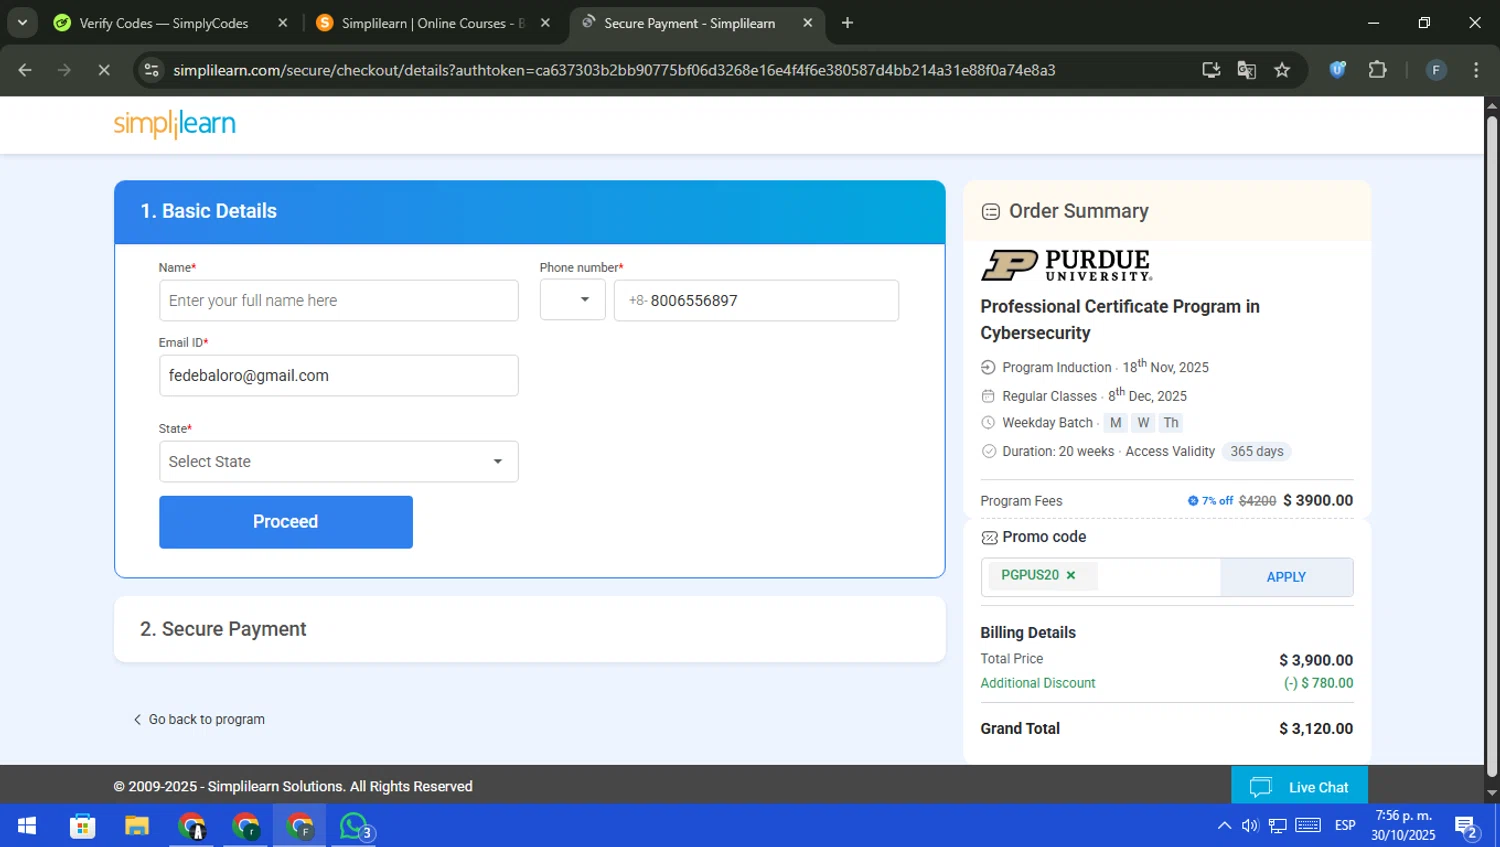This screenshot has height=847, width=1500.
Task: Open the Chrome profile avatar F
Action: pyautogui.click(x=1436, y=70)
